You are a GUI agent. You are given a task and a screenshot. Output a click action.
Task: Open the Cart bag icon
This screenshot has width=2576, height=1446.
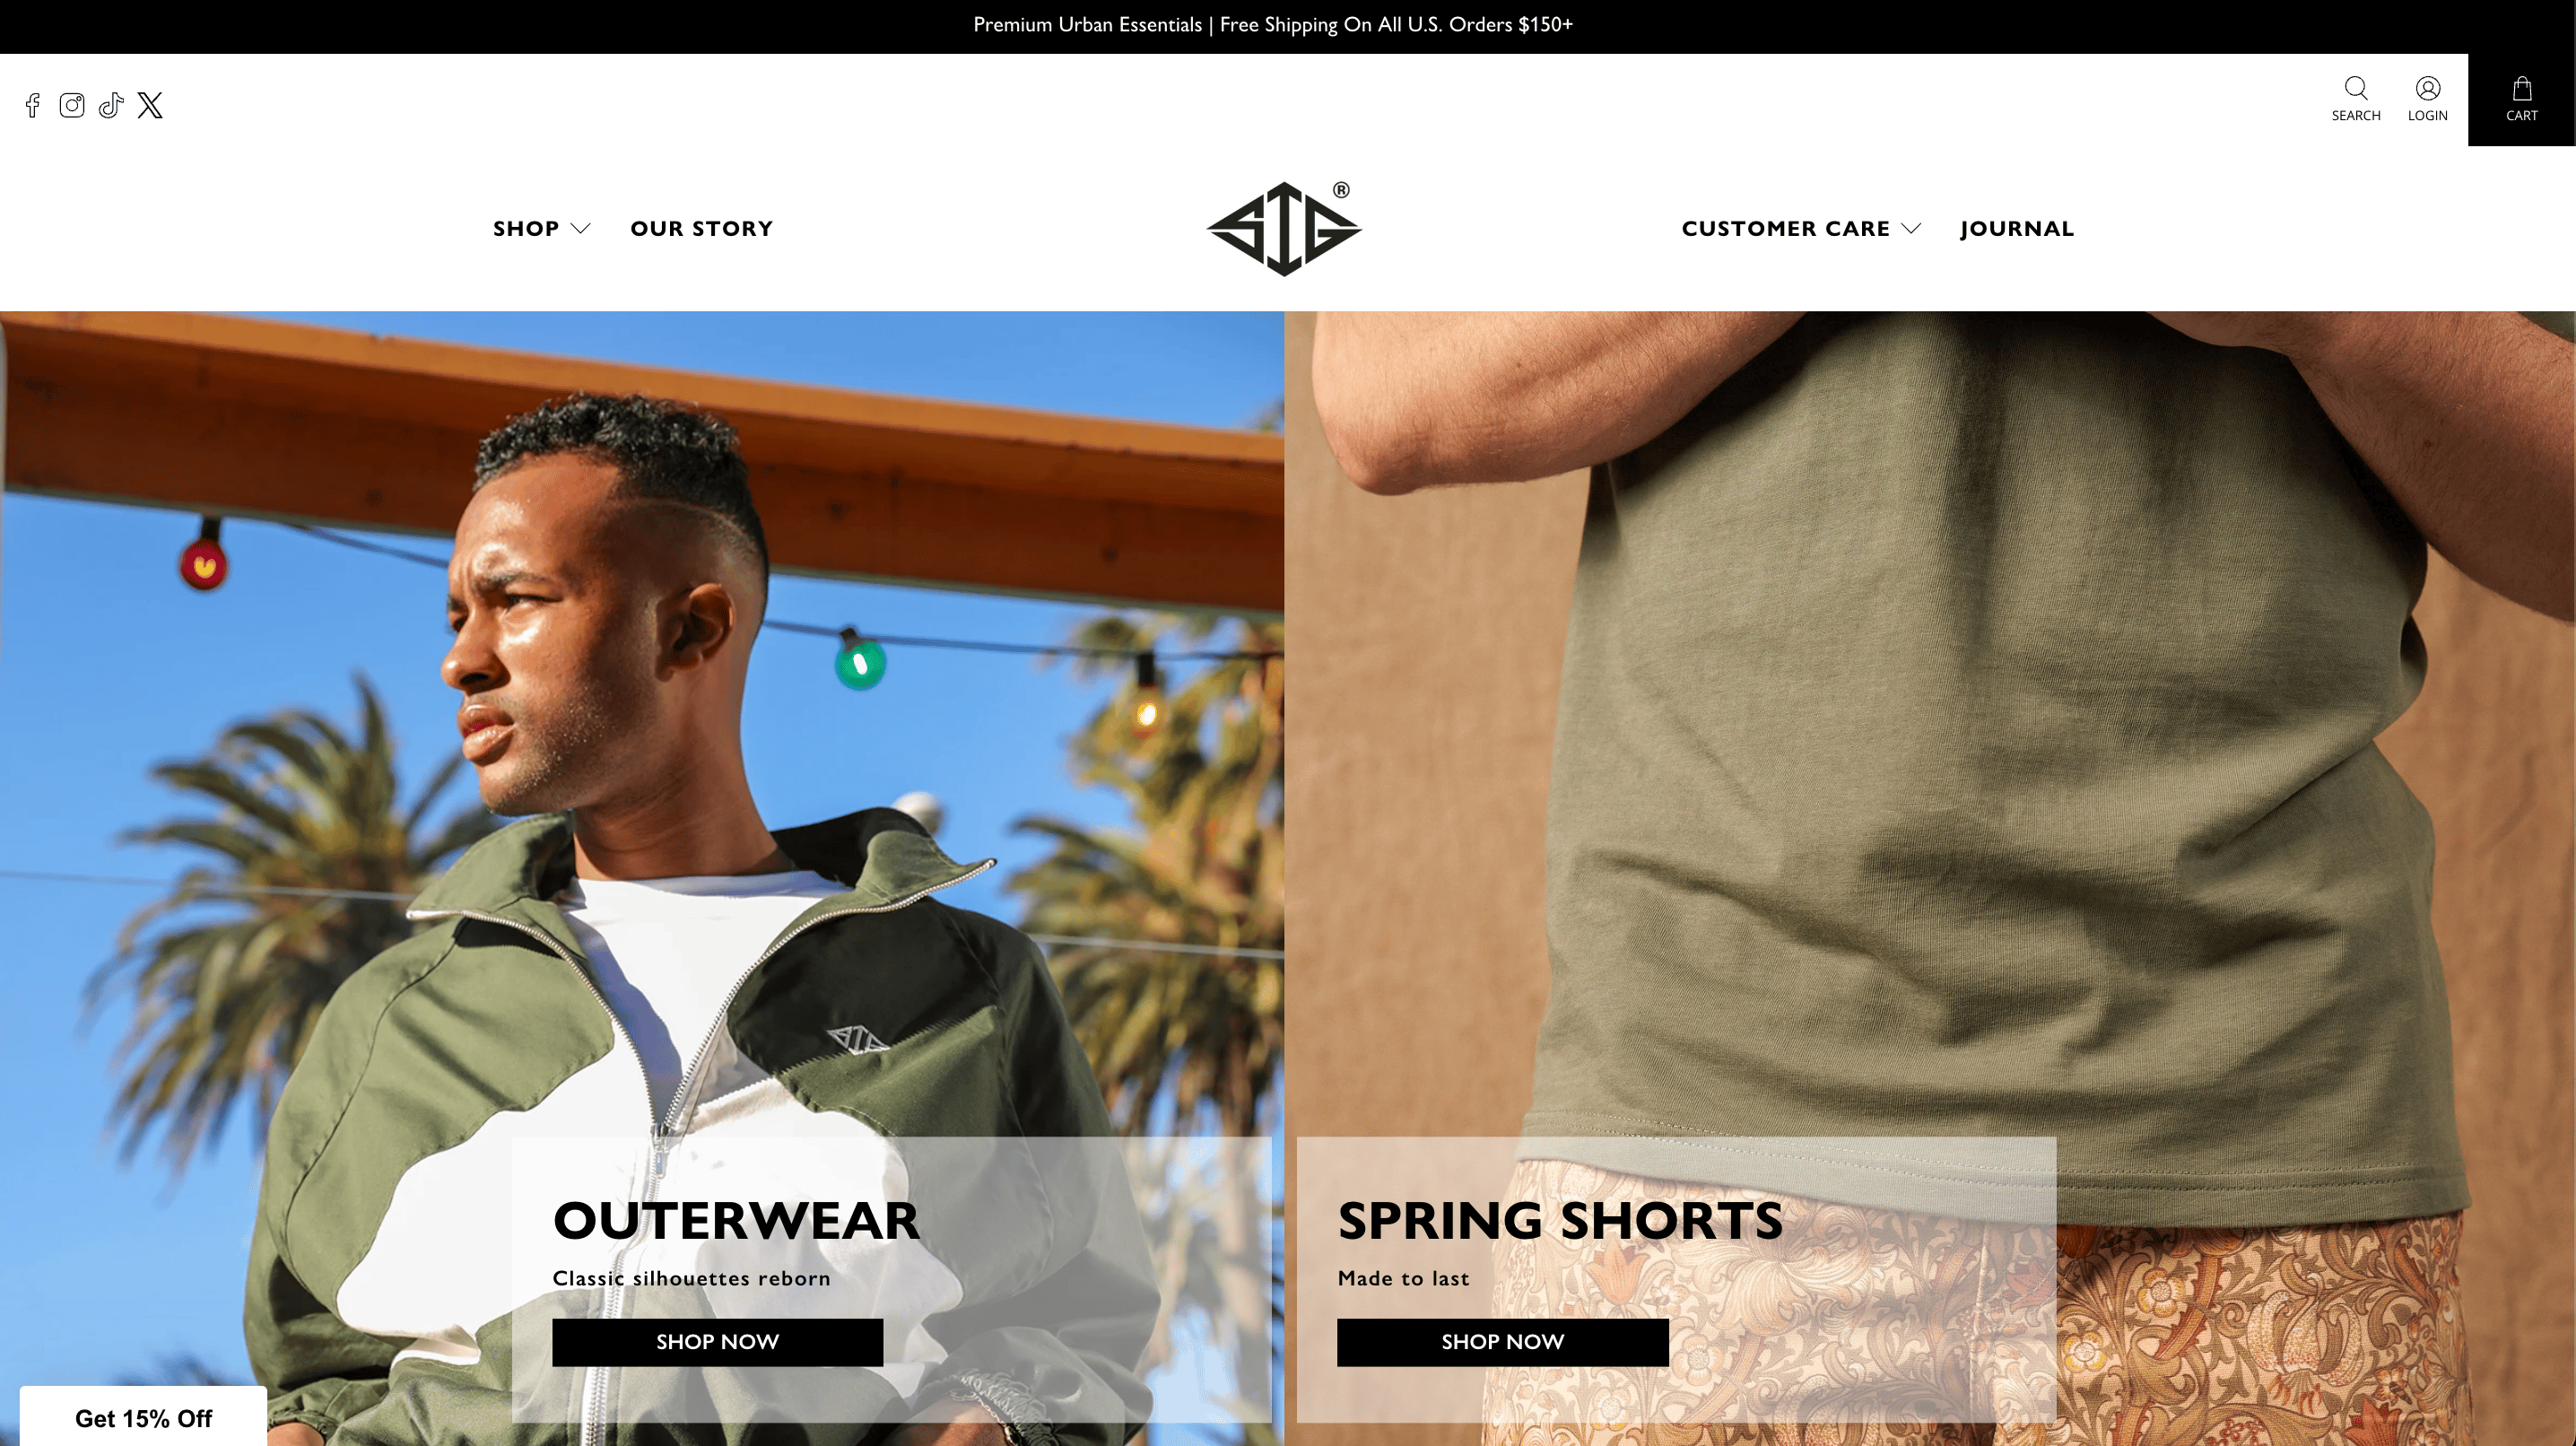click(2522, 88)
